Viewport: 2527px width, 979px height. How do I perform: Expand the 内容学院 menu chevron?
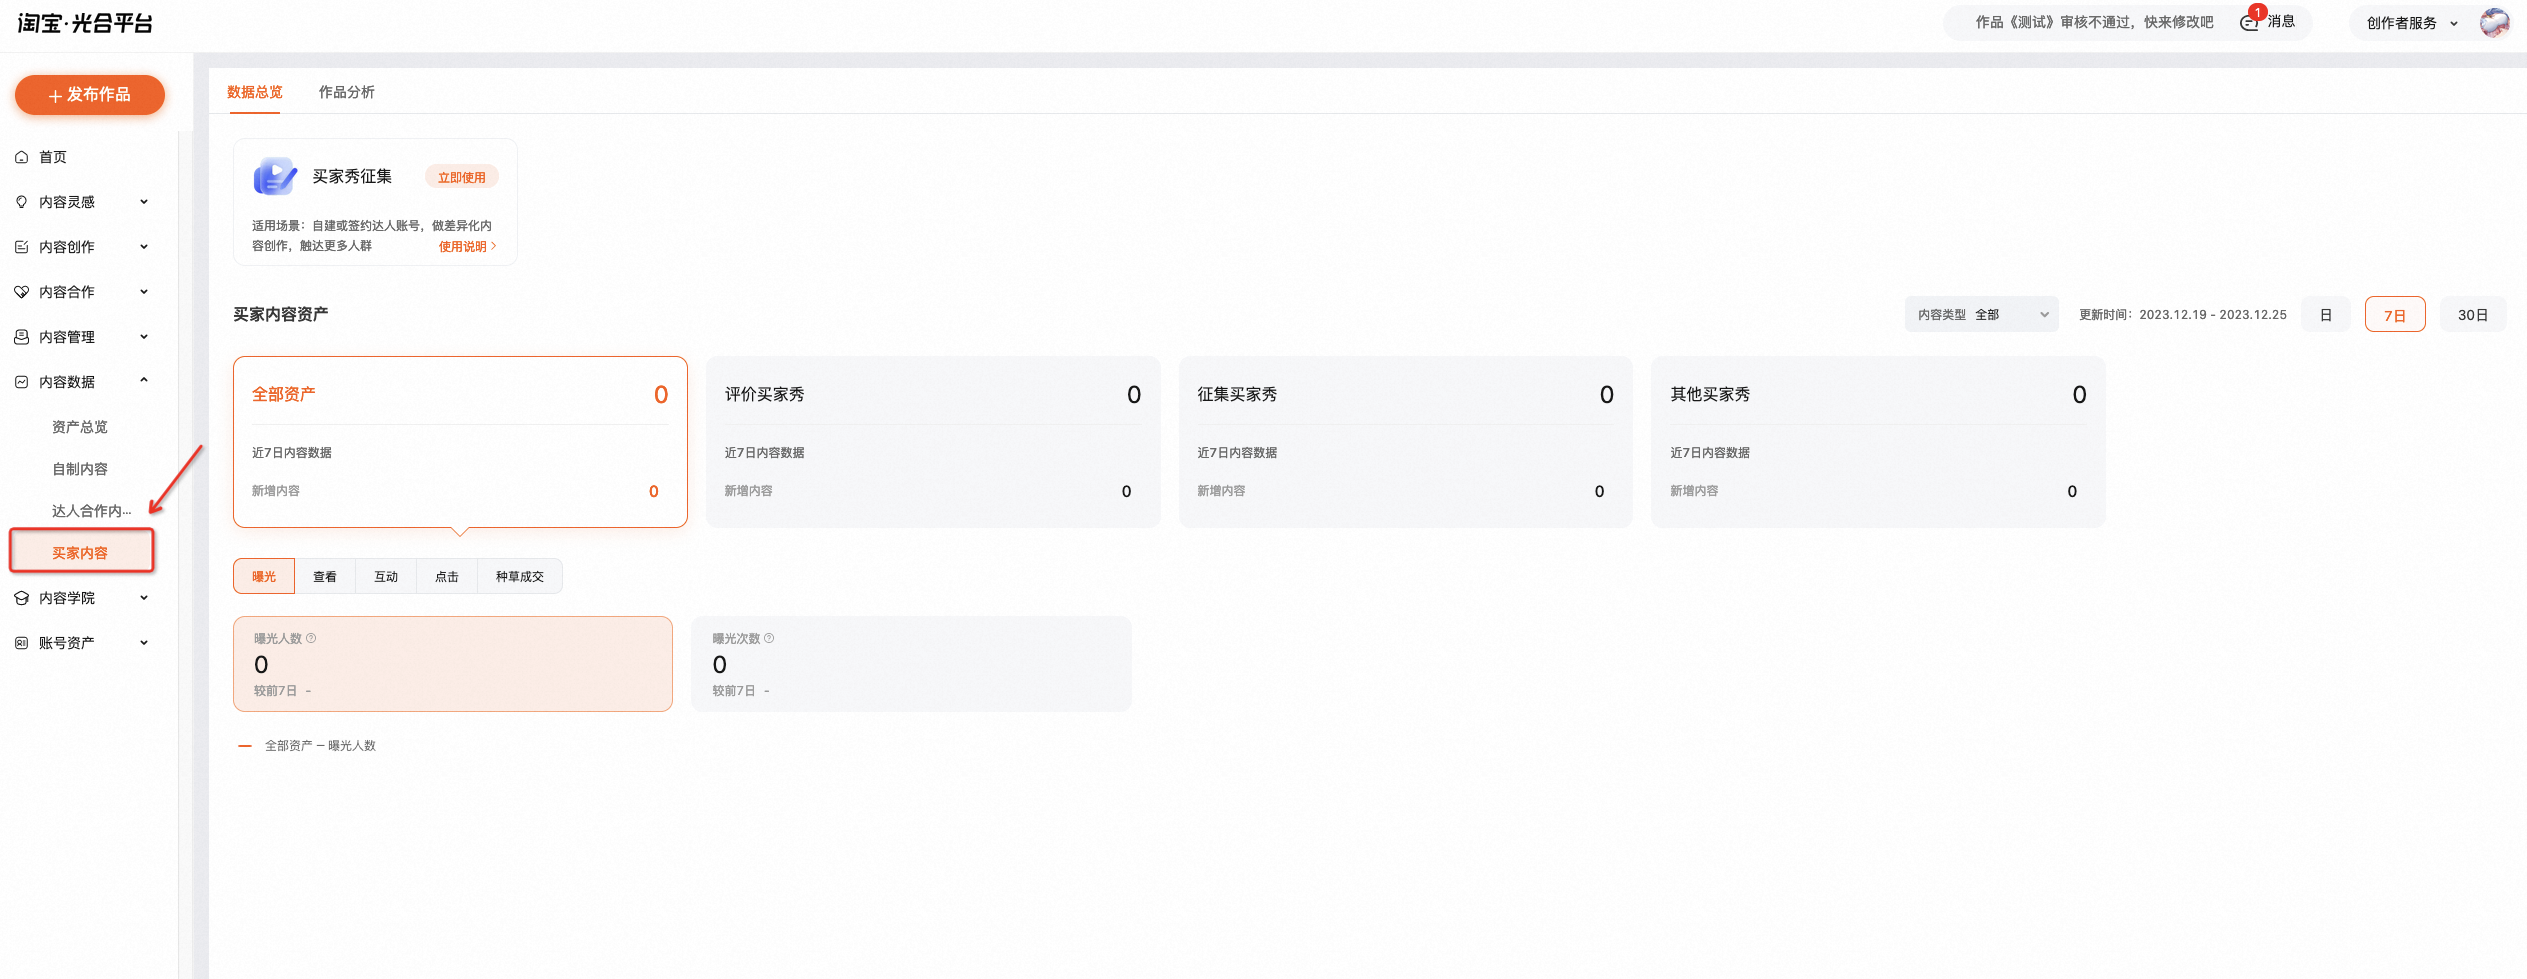coord(144,598)
